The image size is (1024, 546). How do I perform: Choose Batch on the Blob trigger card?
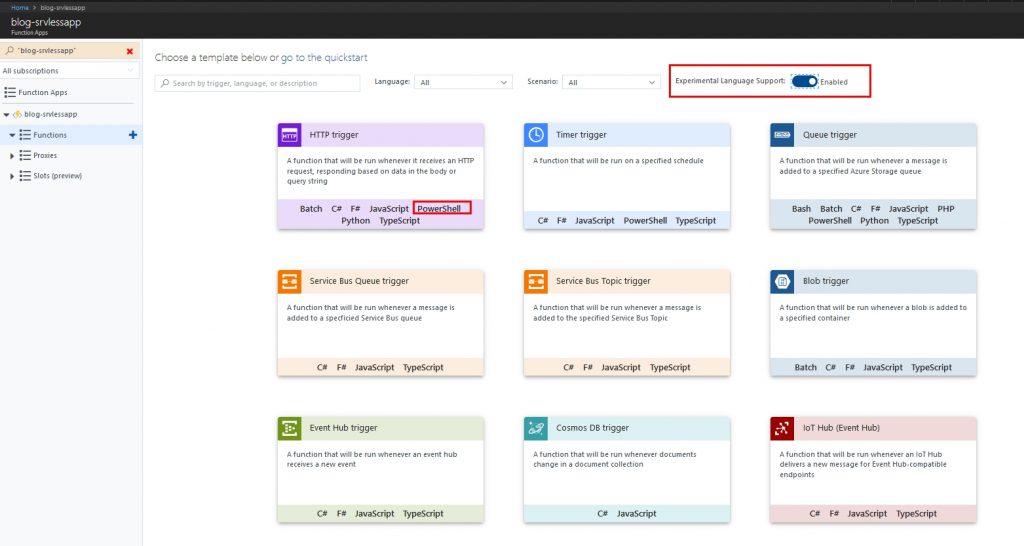click(805, 368)
